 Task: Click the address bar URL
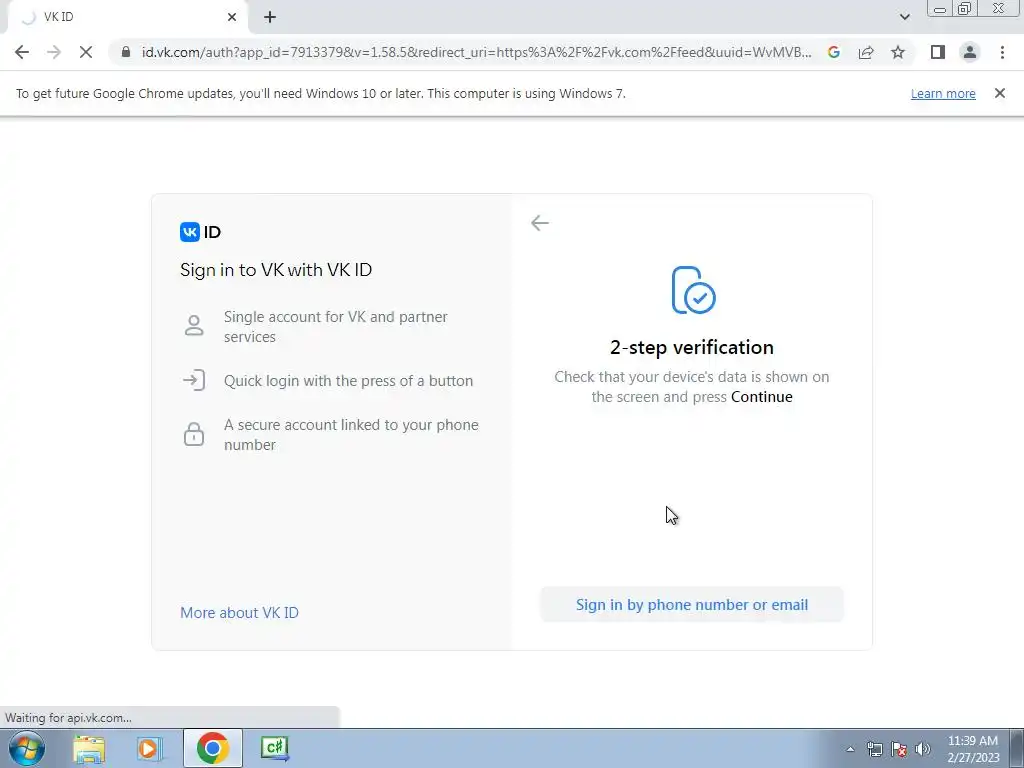[476, 52]
